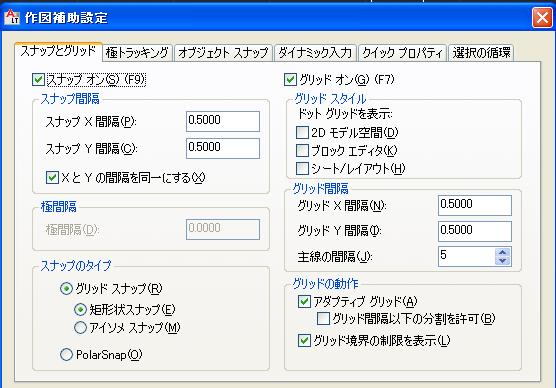Switch to the スナップとグリッド tab
This screenshot has height=388, width=556.
pyautogui.click(x=59, y=52)
